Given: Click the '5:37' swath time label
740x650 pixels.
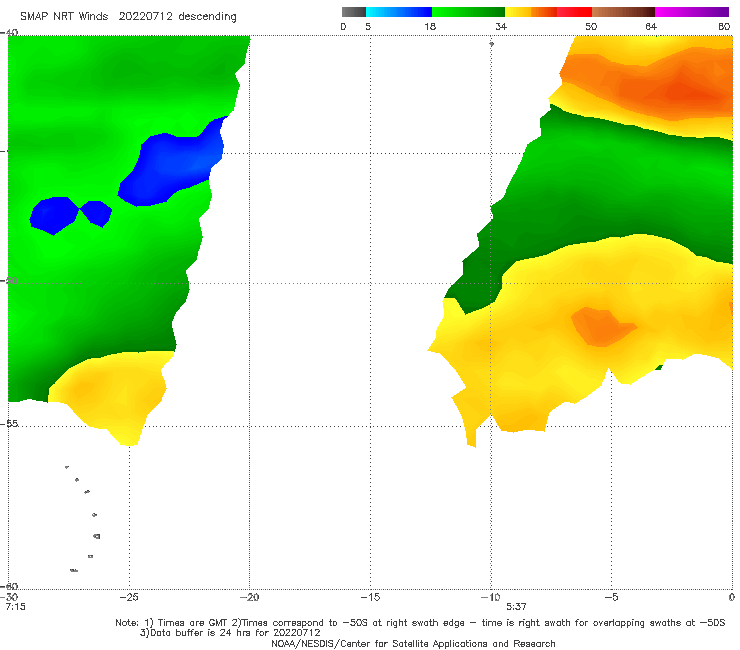Looking at the screenshot, I should pos(516,607).
